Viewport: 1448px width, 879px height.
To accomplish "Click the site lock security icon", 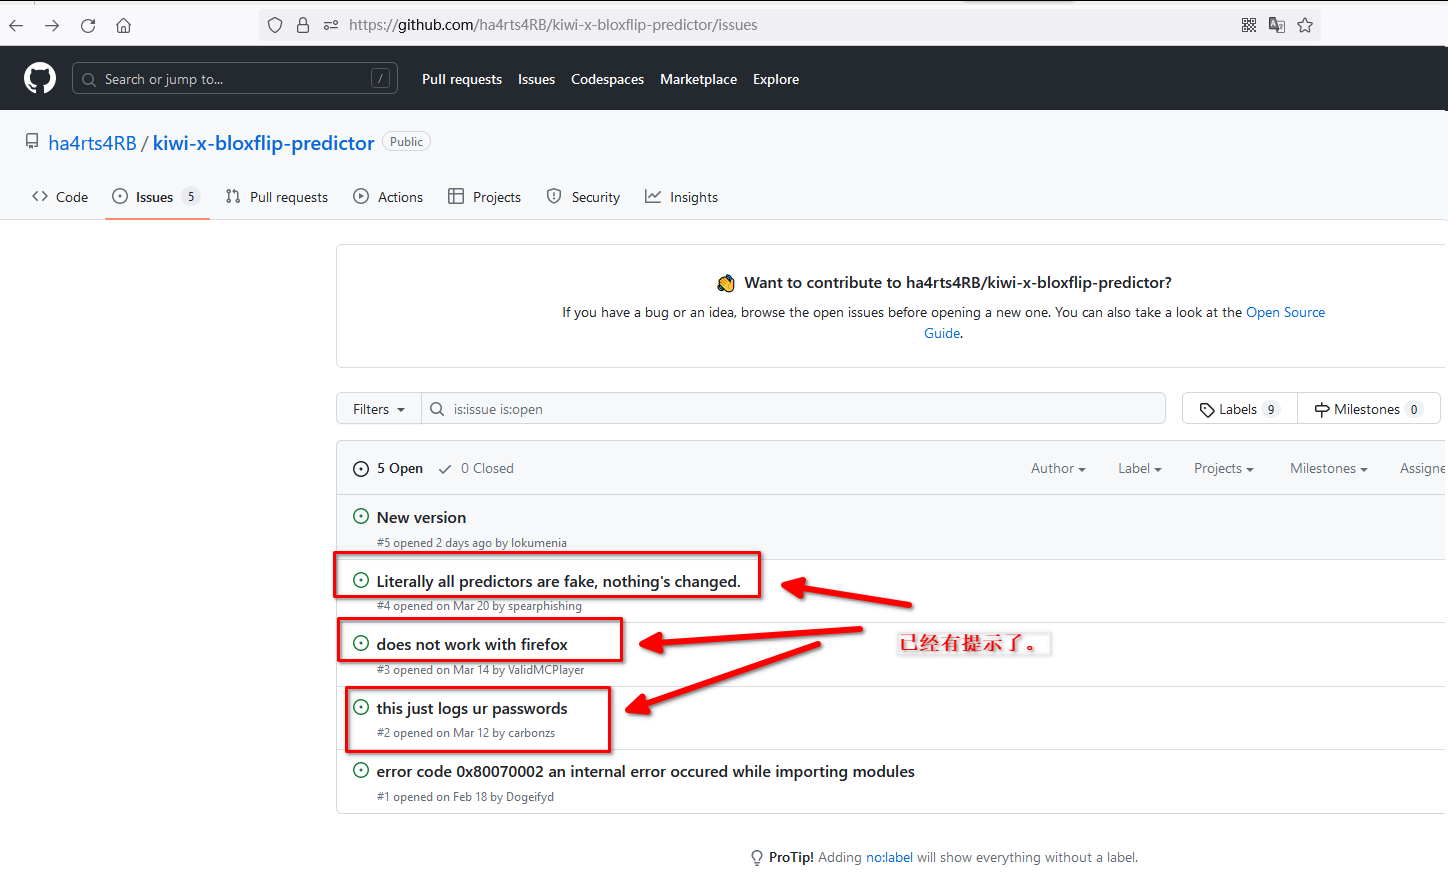I will (x=303, y=25).
